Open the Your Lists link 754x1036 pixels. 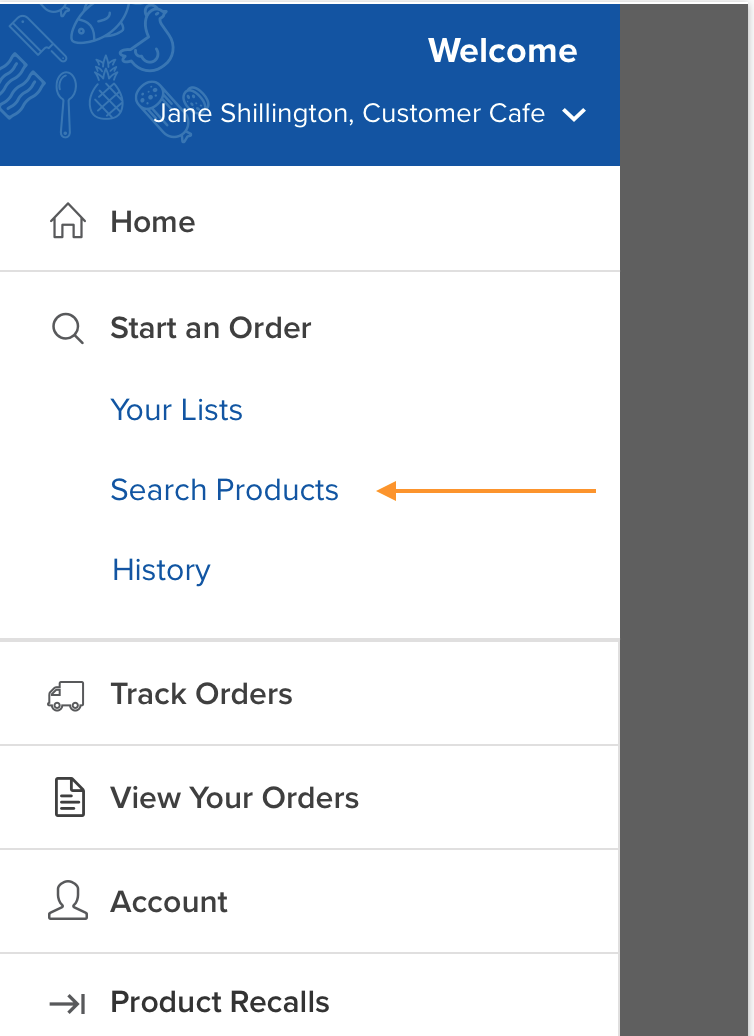tap(176, 410)
